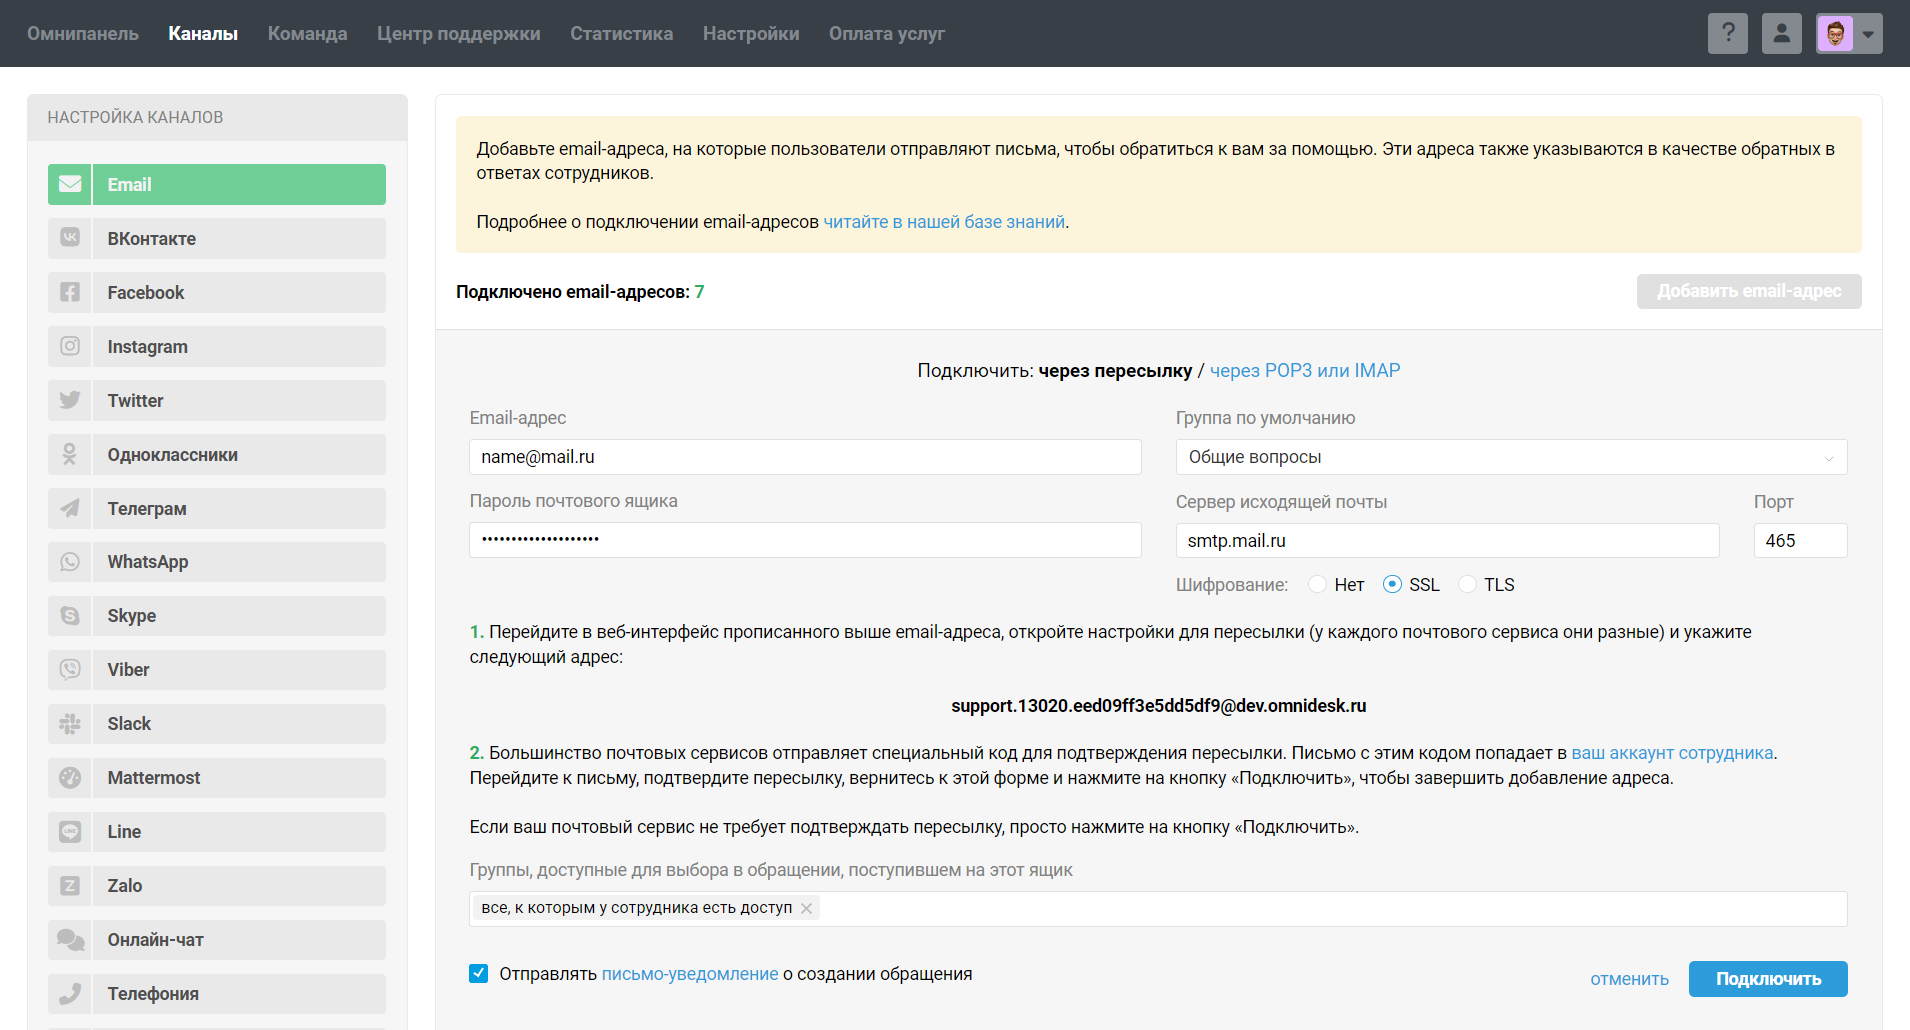Click the Email-адрес input field
Viewport: 1910px width, 1030px height.
[804, 457]
